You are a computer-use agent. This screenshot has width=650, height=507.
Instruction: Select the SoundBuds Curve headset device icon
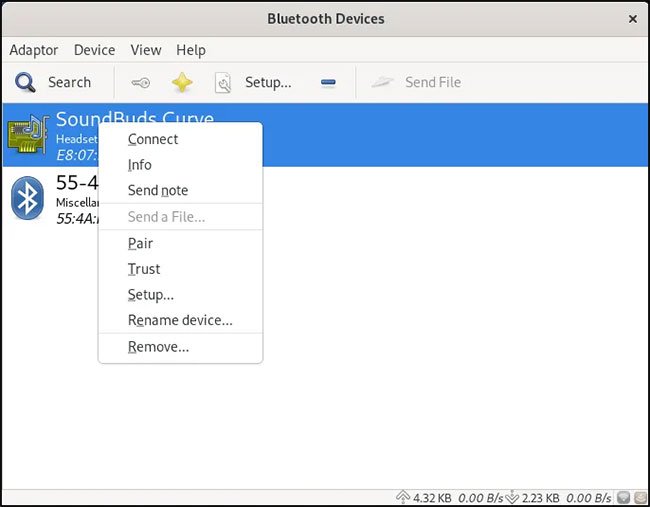click(28, 134)
